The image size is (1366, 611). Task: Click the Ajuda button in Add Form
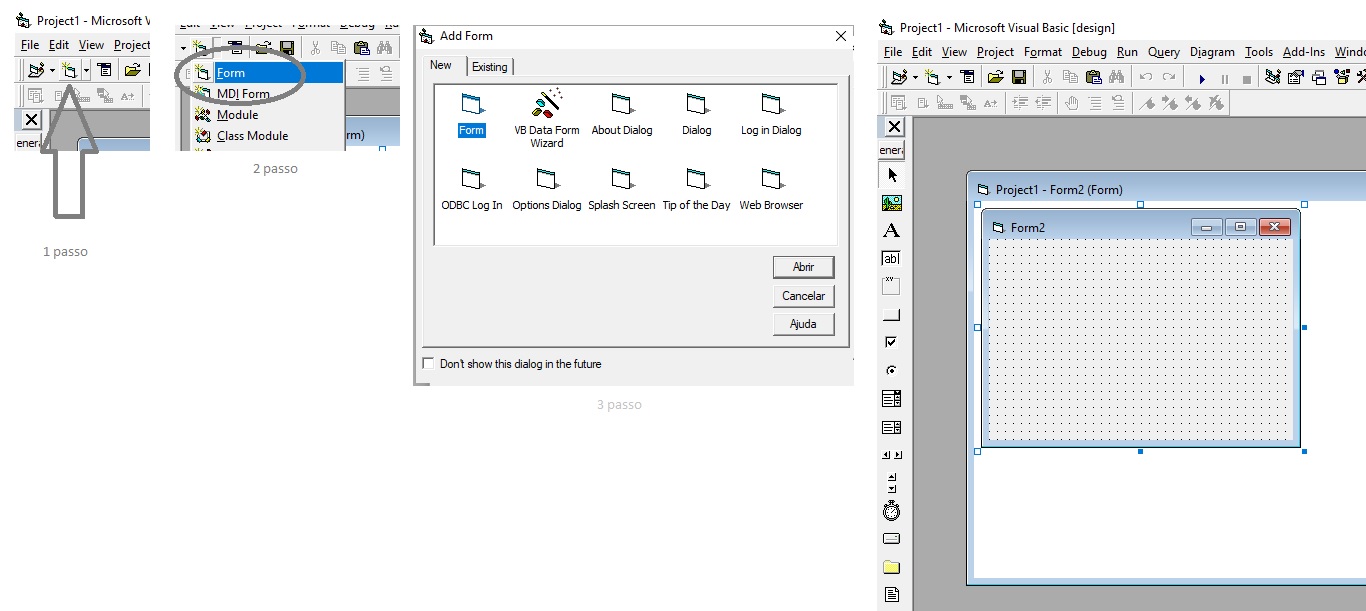pos(804,324)
